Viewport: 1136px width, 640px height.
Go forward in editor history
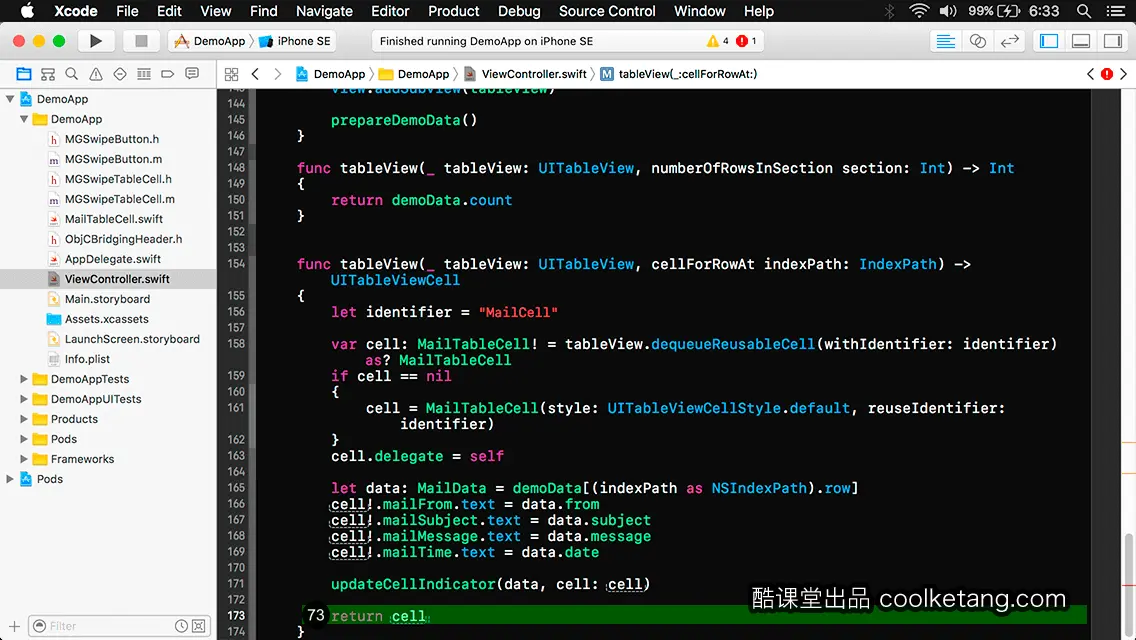pyautogui.click(x=277, y=74)
